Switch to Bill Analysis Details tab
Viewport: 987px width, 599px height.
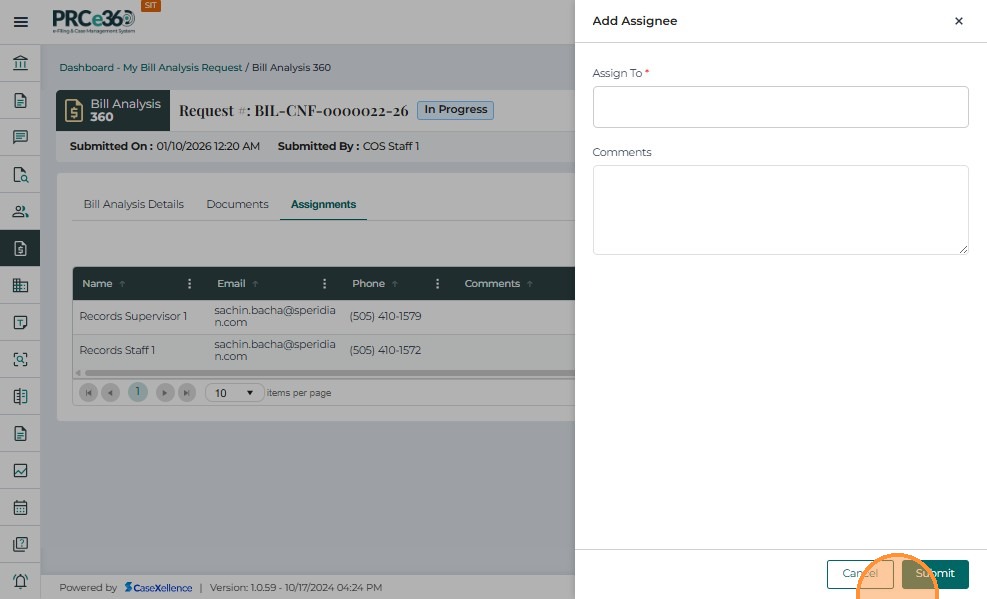[x=133, y=204]
